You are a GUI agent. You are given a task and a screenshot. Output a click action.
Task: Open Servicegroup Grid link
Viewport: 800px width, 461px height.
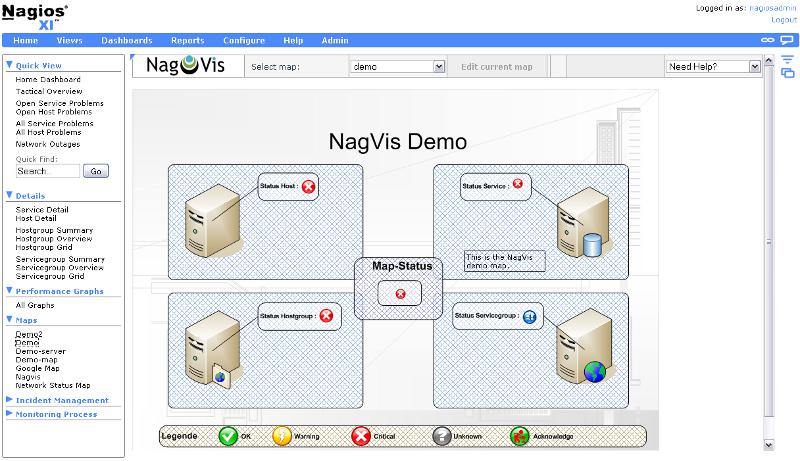(x=50, y=276)
